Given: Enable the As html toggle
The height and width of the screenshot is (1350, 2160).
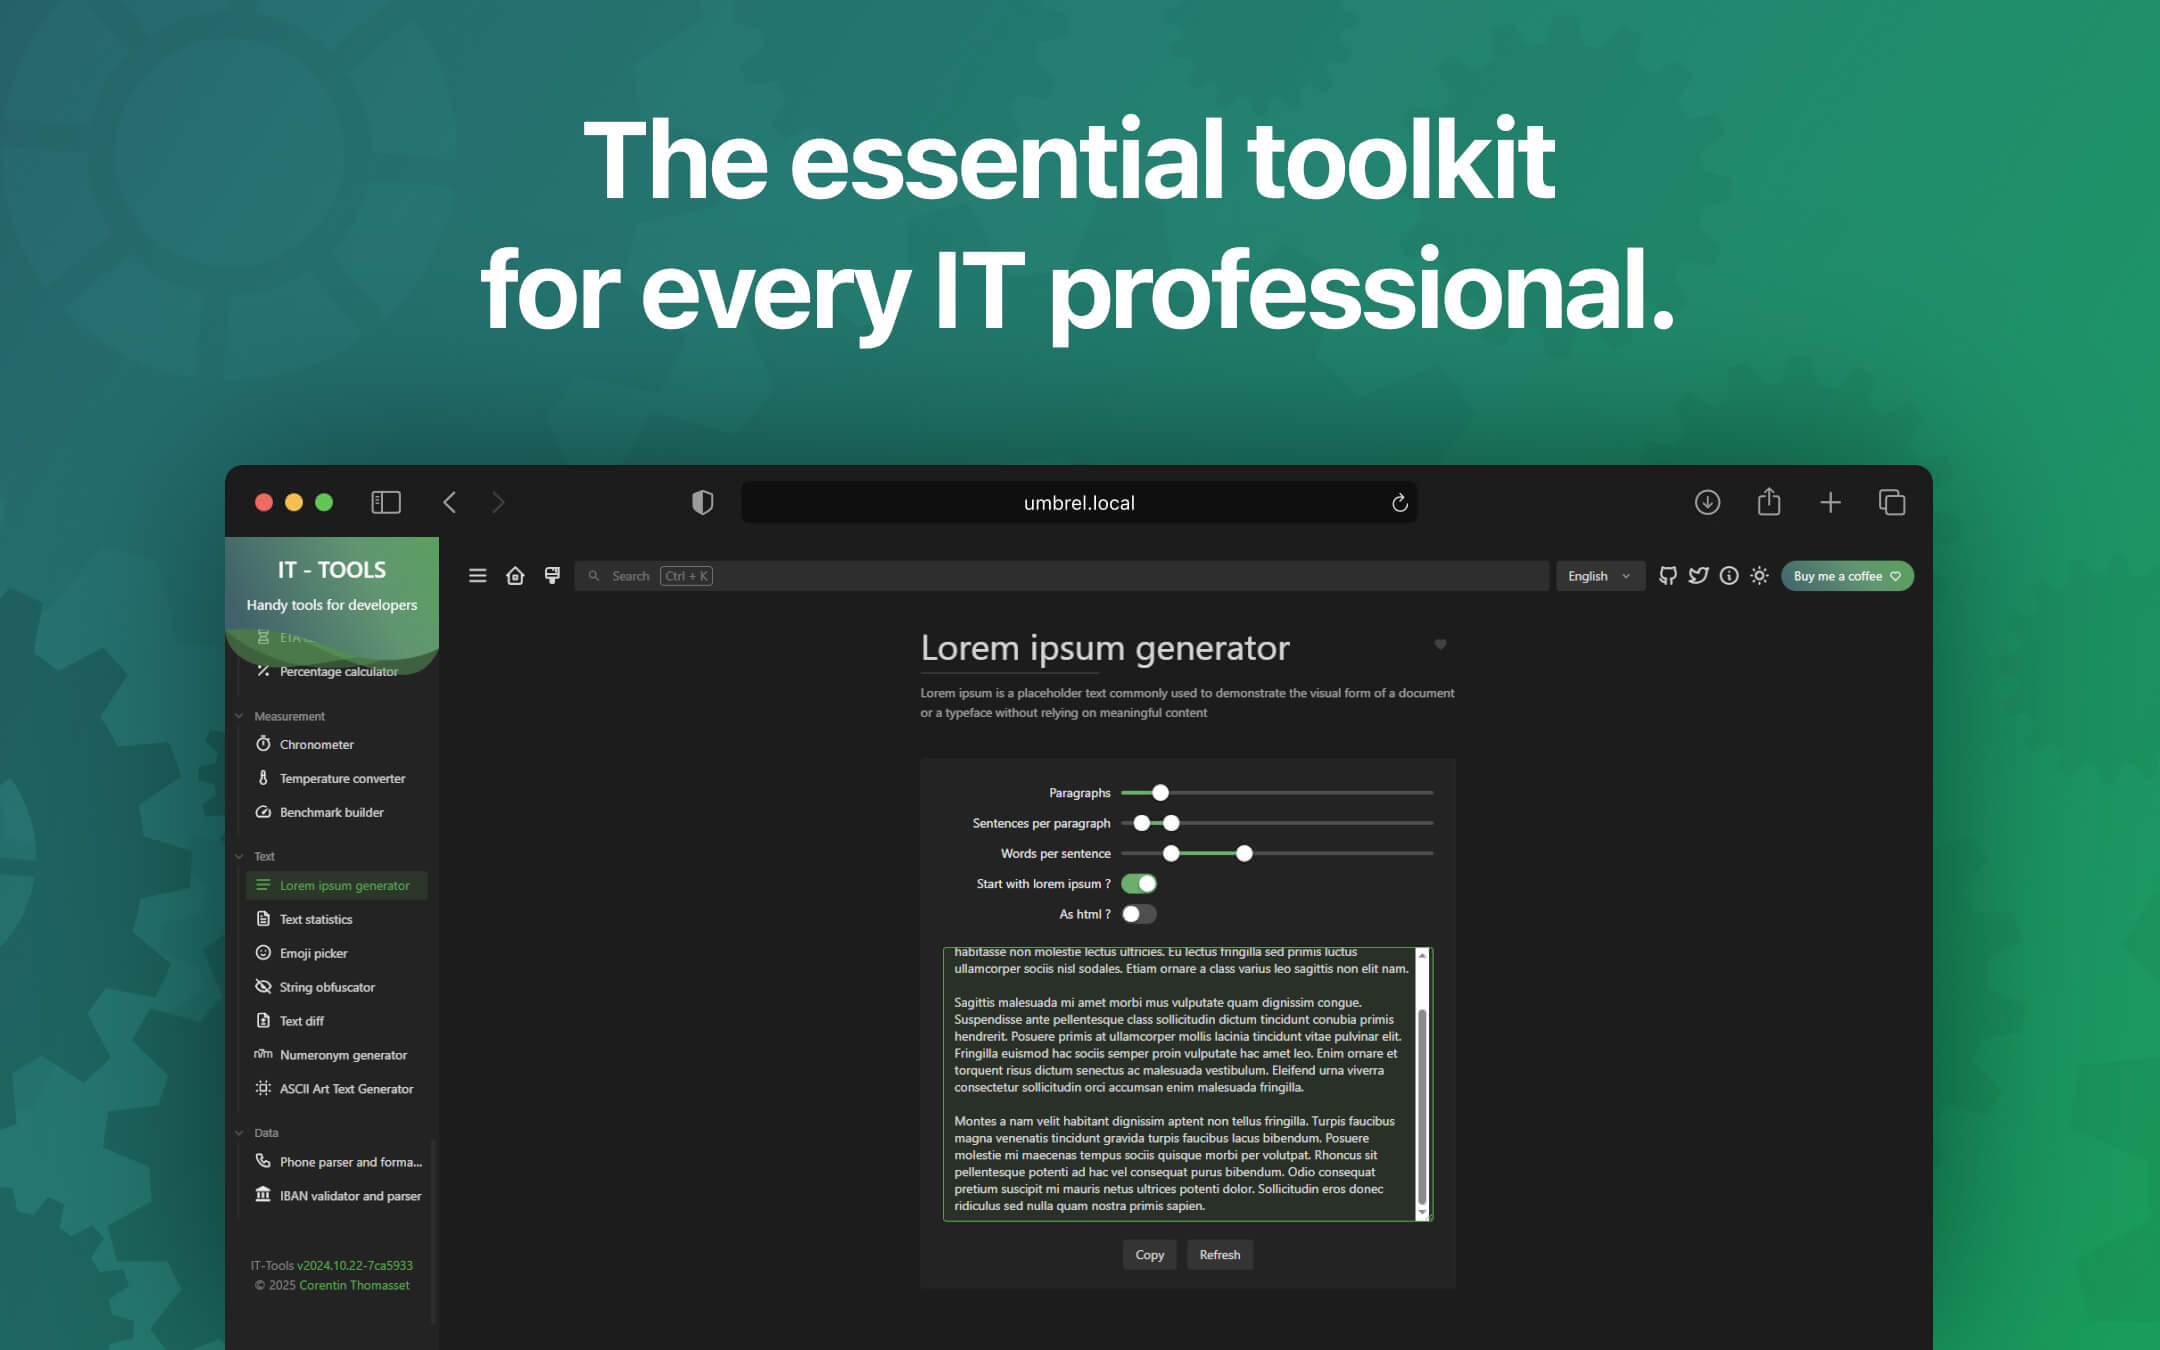Looking at the screenshot, I should [x=1137, y=913].
